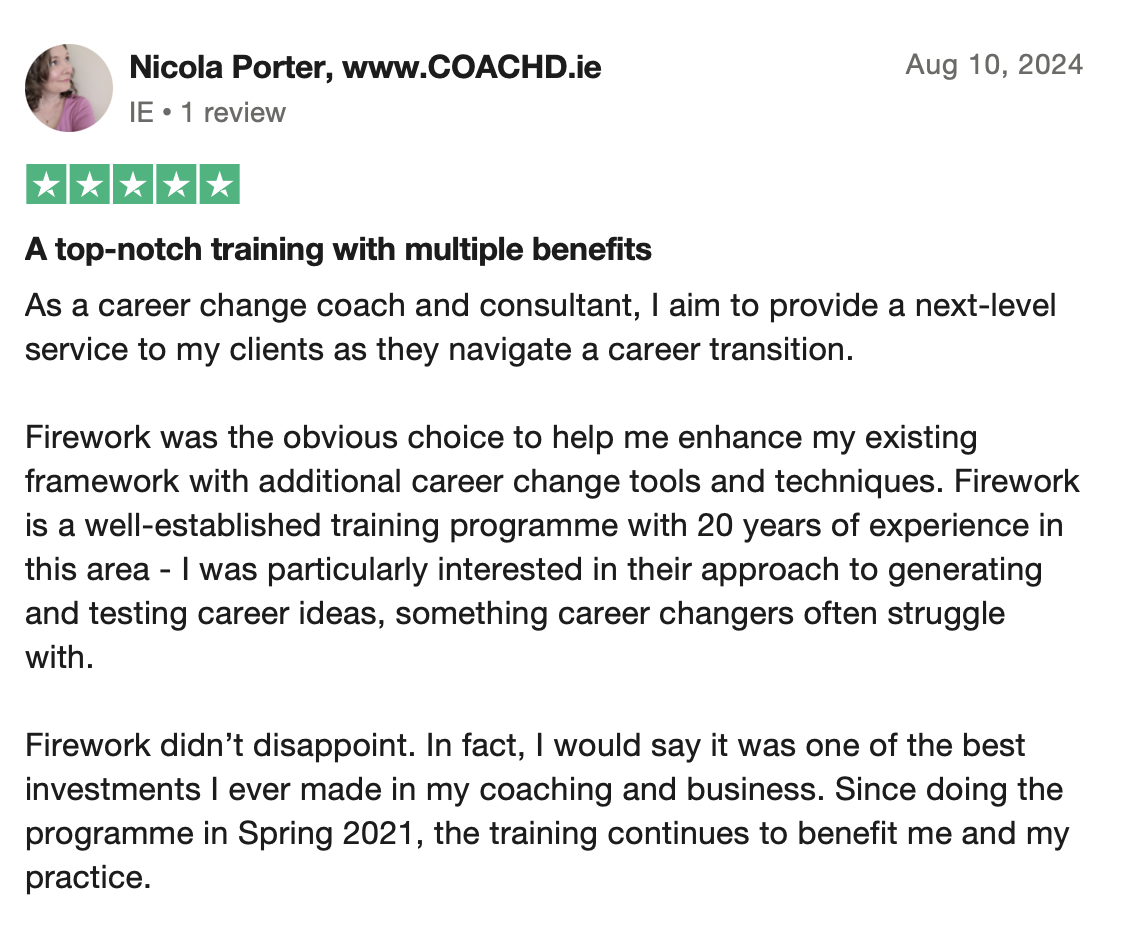This screenshot has height=932, width=1124.
Task: Click the IE country code label
Action: pos(141,112)
